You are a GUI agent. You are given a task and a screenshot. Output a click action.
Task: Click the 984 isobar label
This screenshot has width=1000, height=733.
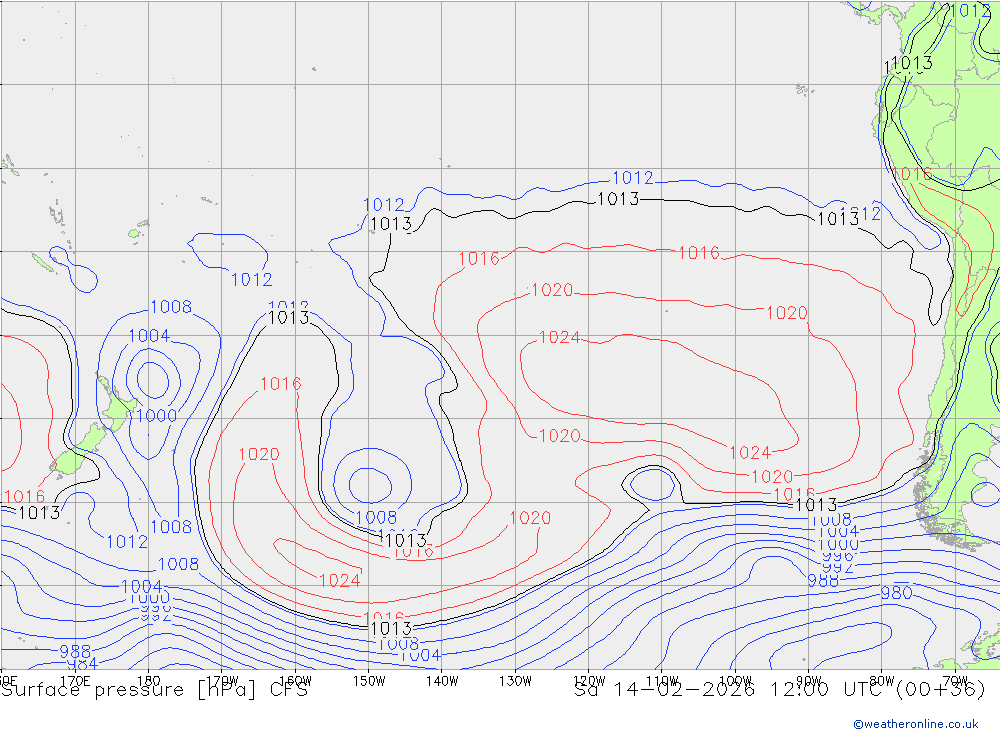tap(82, 665)
